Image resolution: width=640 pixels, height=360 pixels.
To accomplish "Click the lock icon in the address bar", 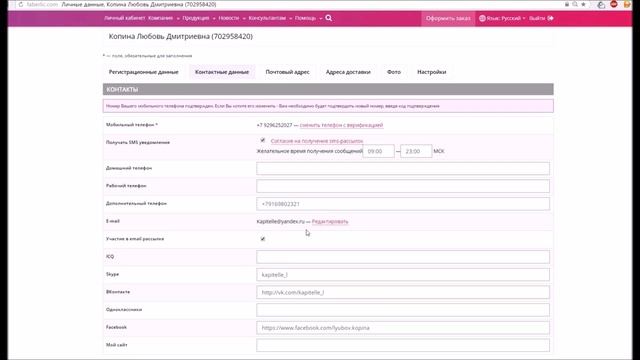I will [567, 4].
